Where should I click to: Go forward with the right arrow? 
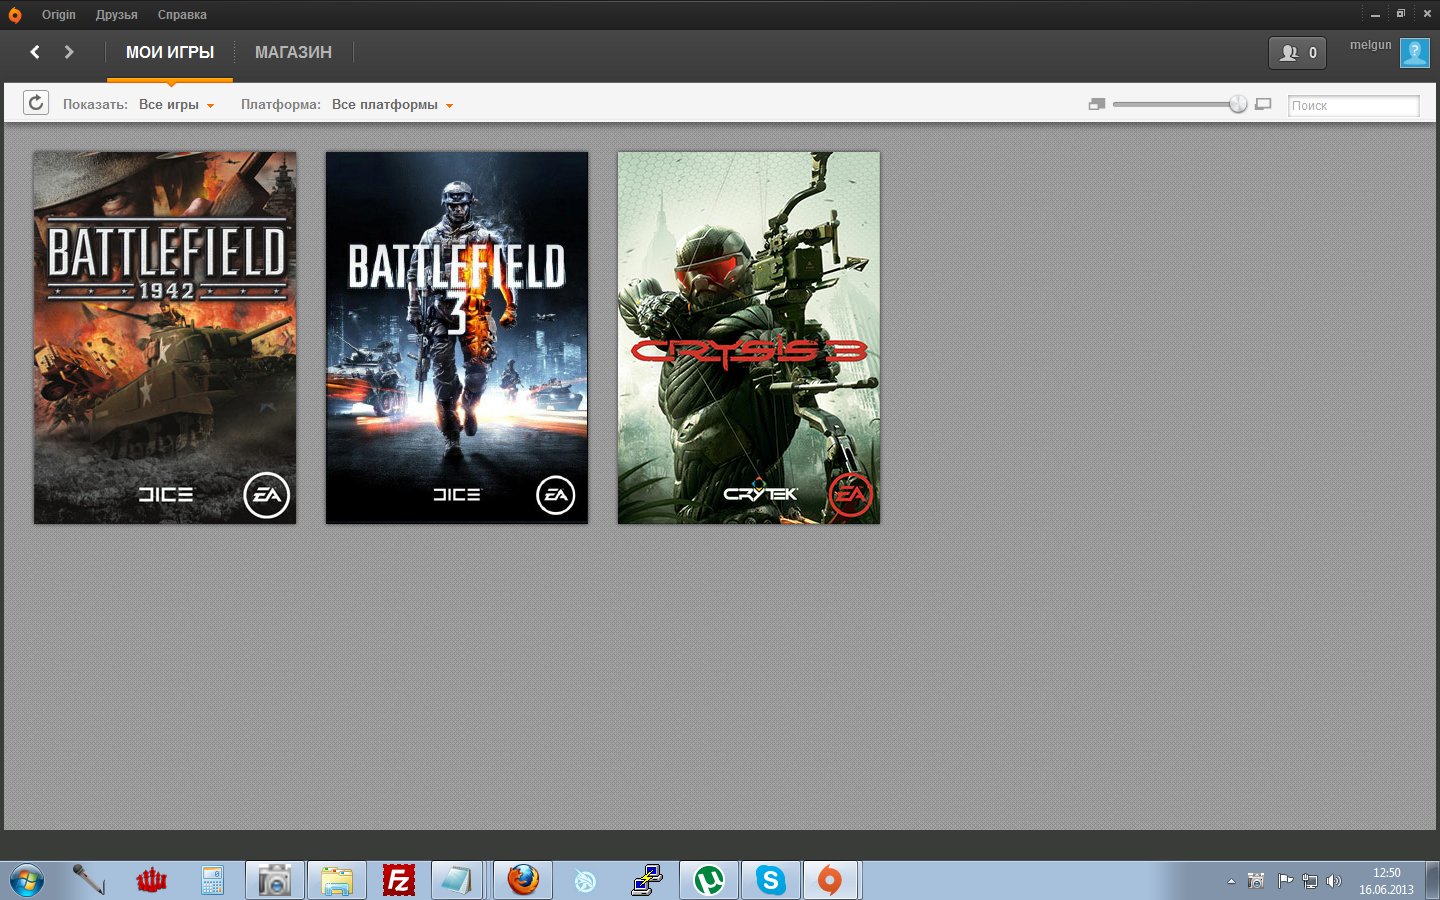[69, 52]
